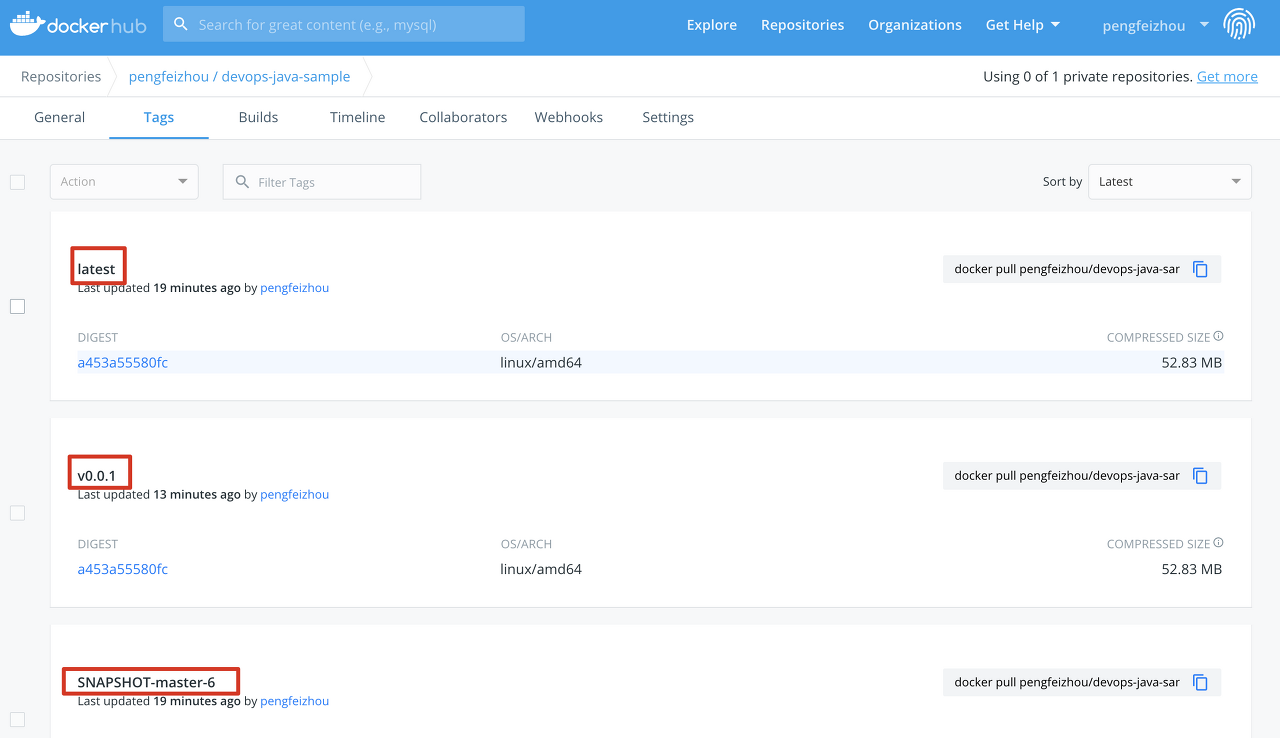This screenshot has height=738, width=1280.
Task: Click the search magnifier icon in header
Action: click(x=181, y=24)
